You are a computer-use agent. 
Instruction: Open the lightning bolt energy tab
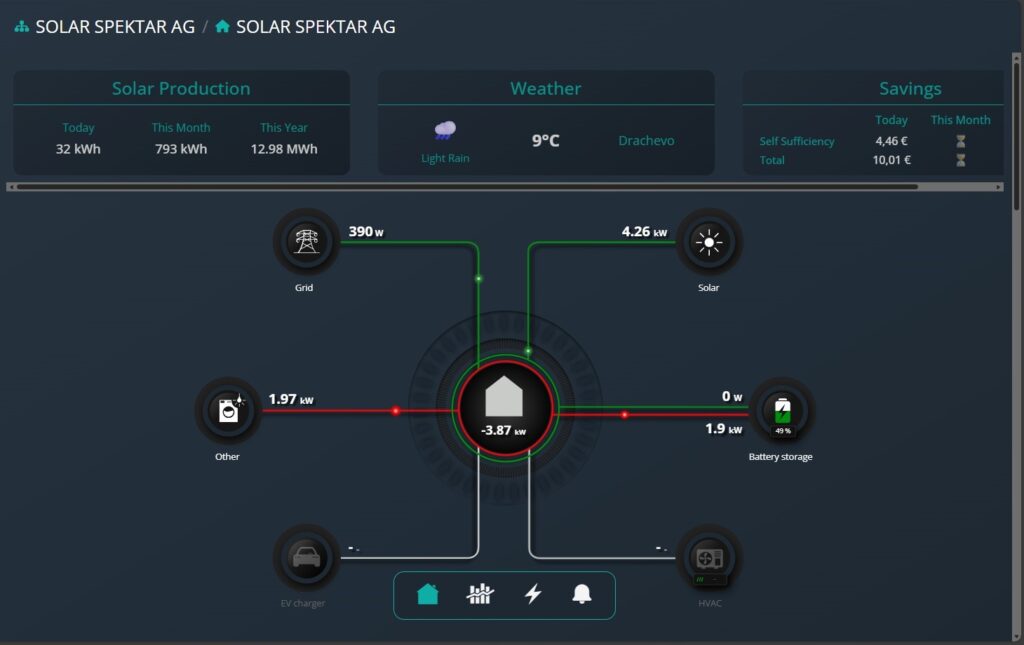(x=533, y=594)
